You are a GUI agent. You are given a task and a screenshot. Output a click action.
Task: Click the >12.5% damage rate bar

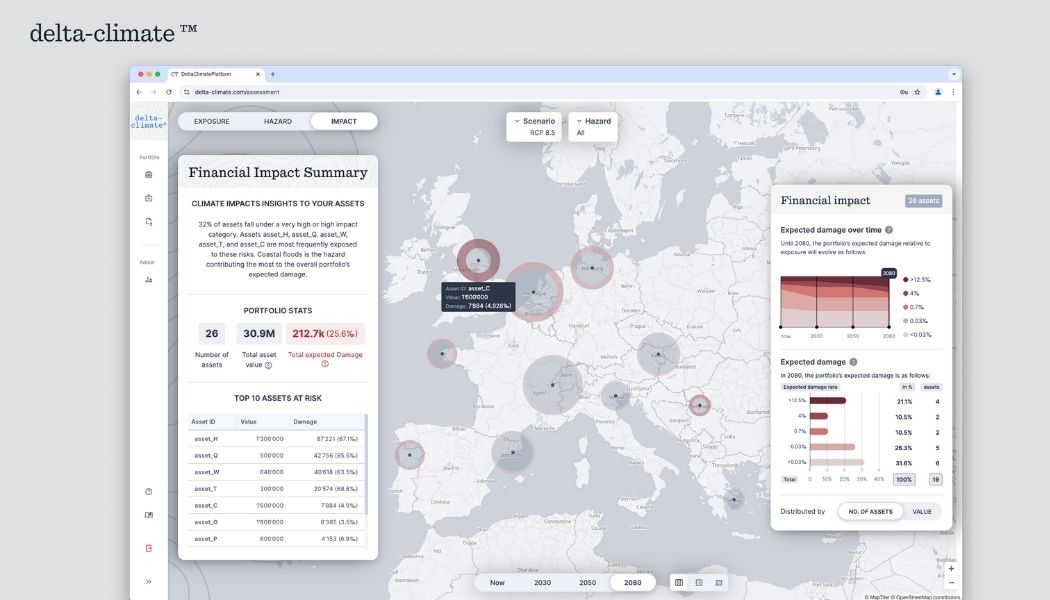pos(828,400)
